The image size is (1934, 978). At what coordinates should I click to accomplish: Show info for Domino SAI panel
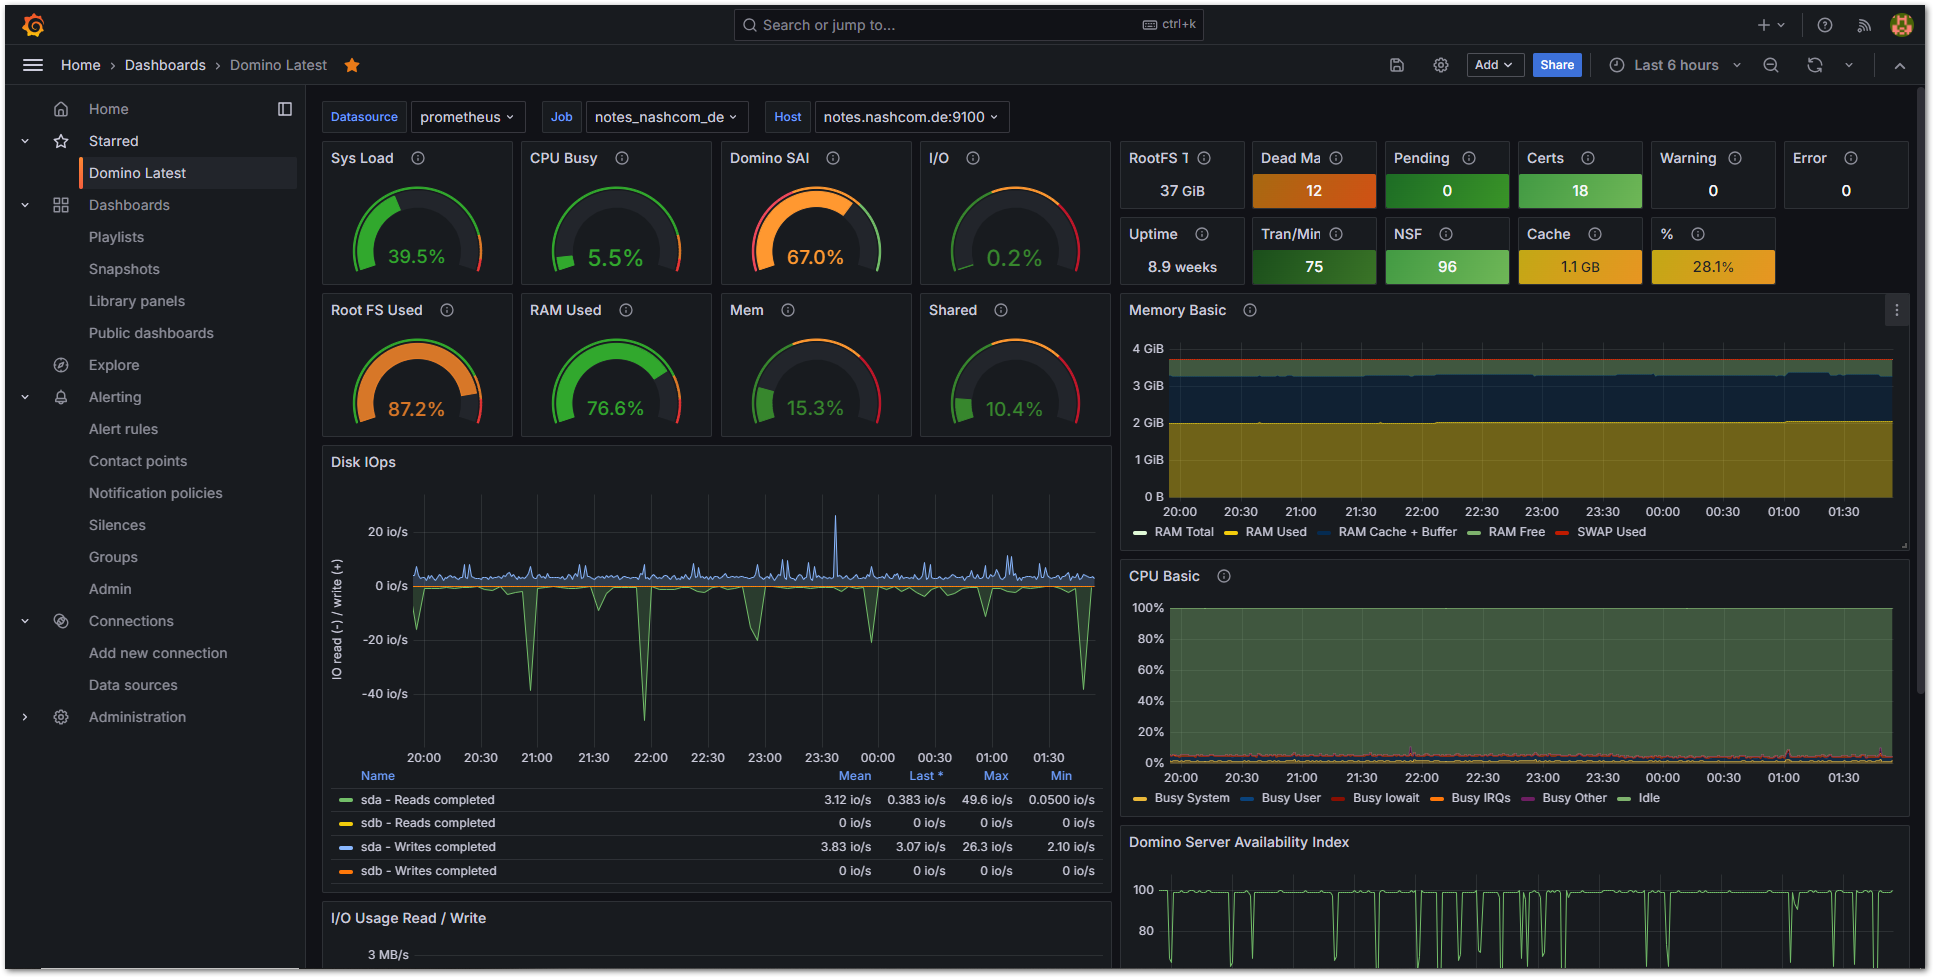pos(833,158)
